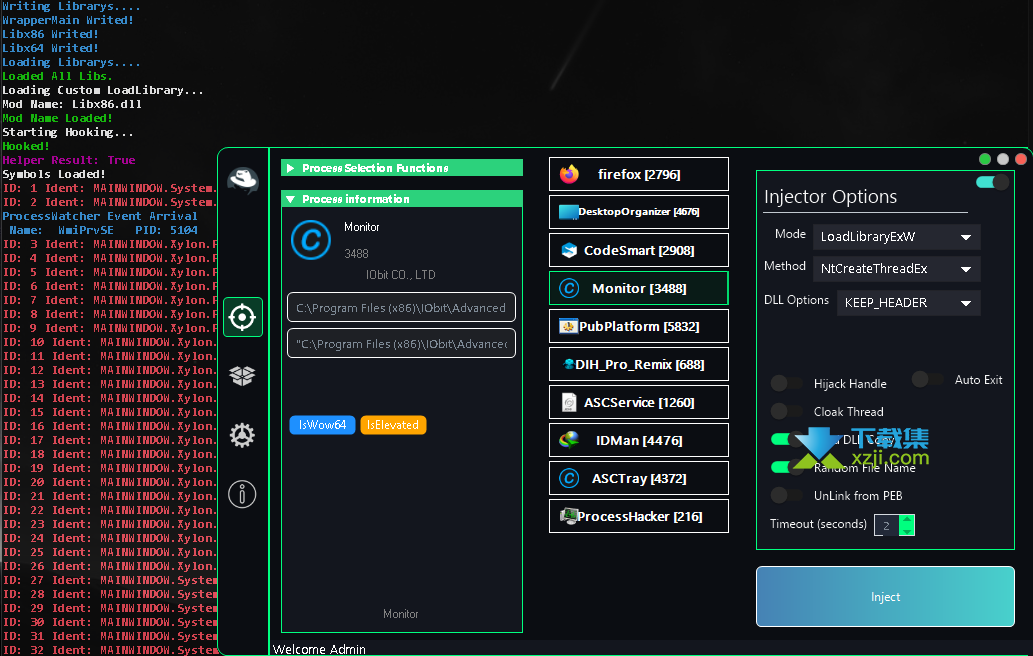
Task: Click the blue Monitor process logo icon
Action: coord(311,240)
